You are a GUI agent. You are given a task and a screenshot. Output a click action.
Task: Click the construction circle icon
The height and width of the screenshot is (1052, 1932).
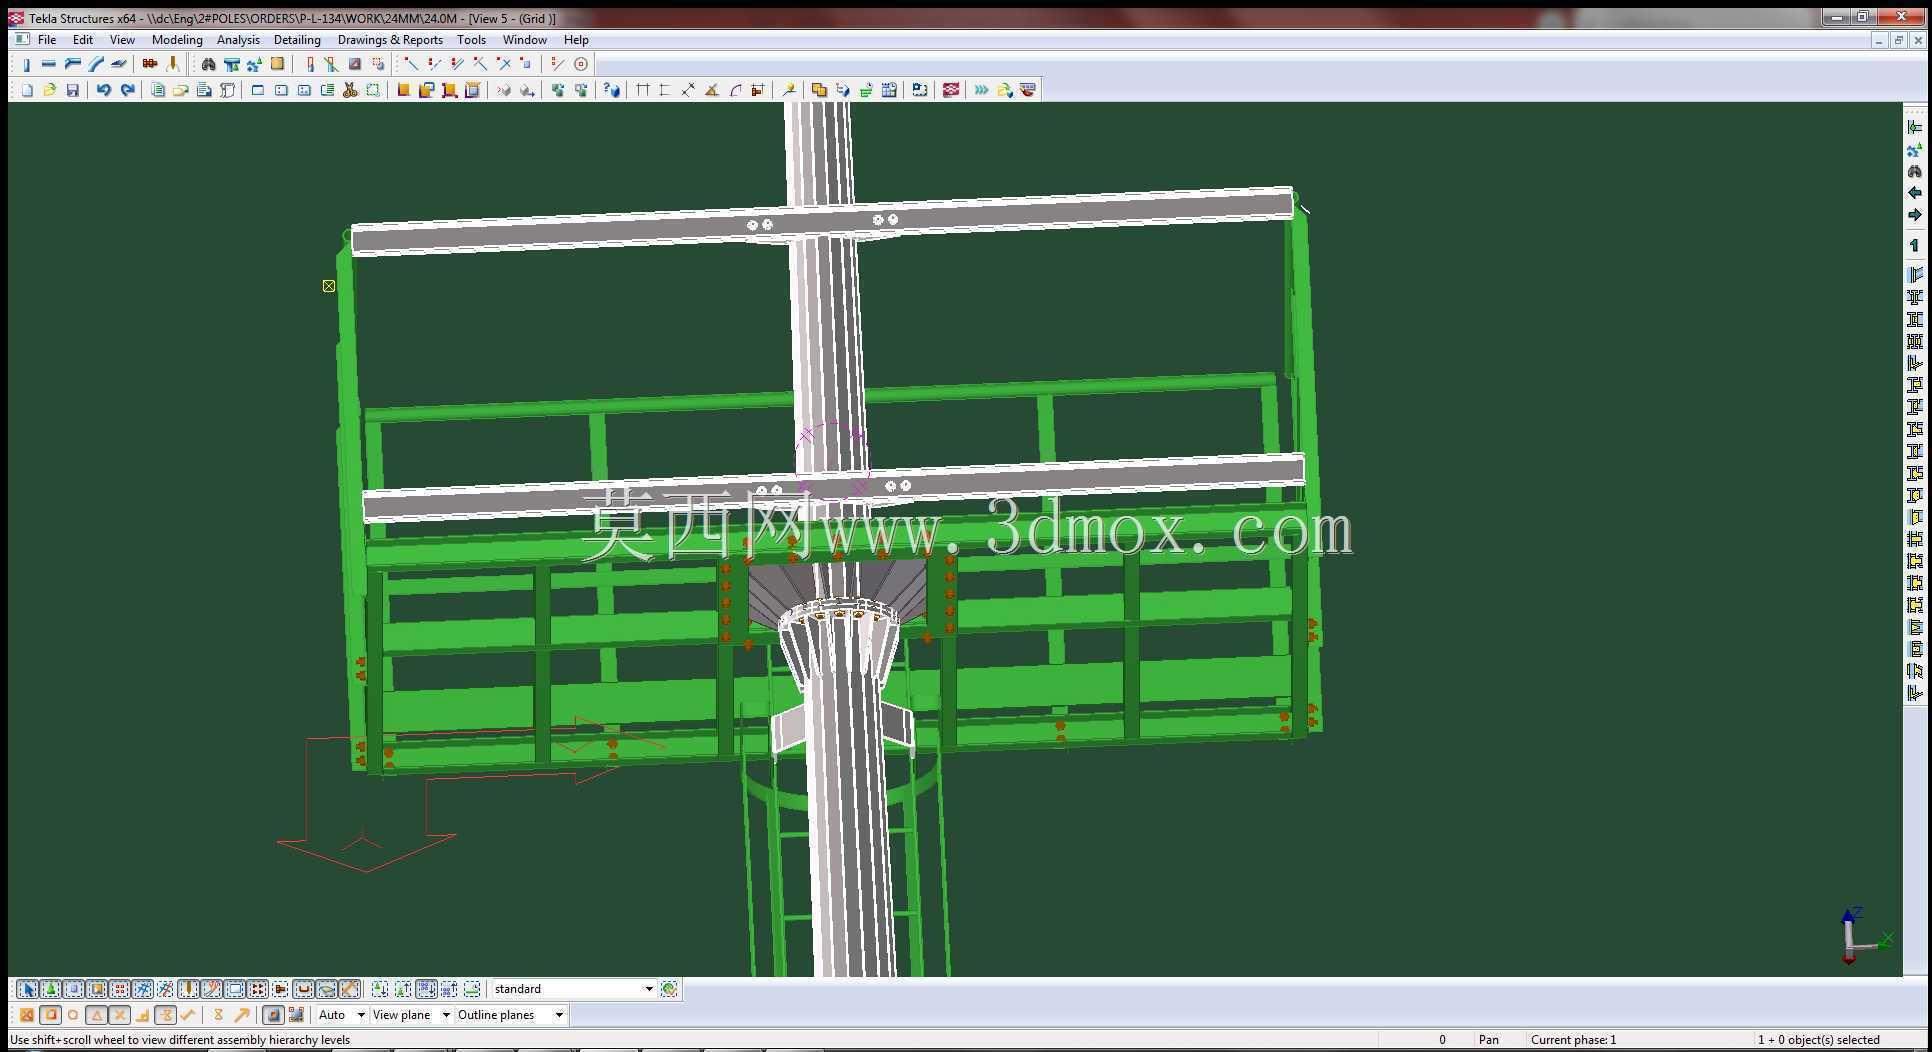581,64
